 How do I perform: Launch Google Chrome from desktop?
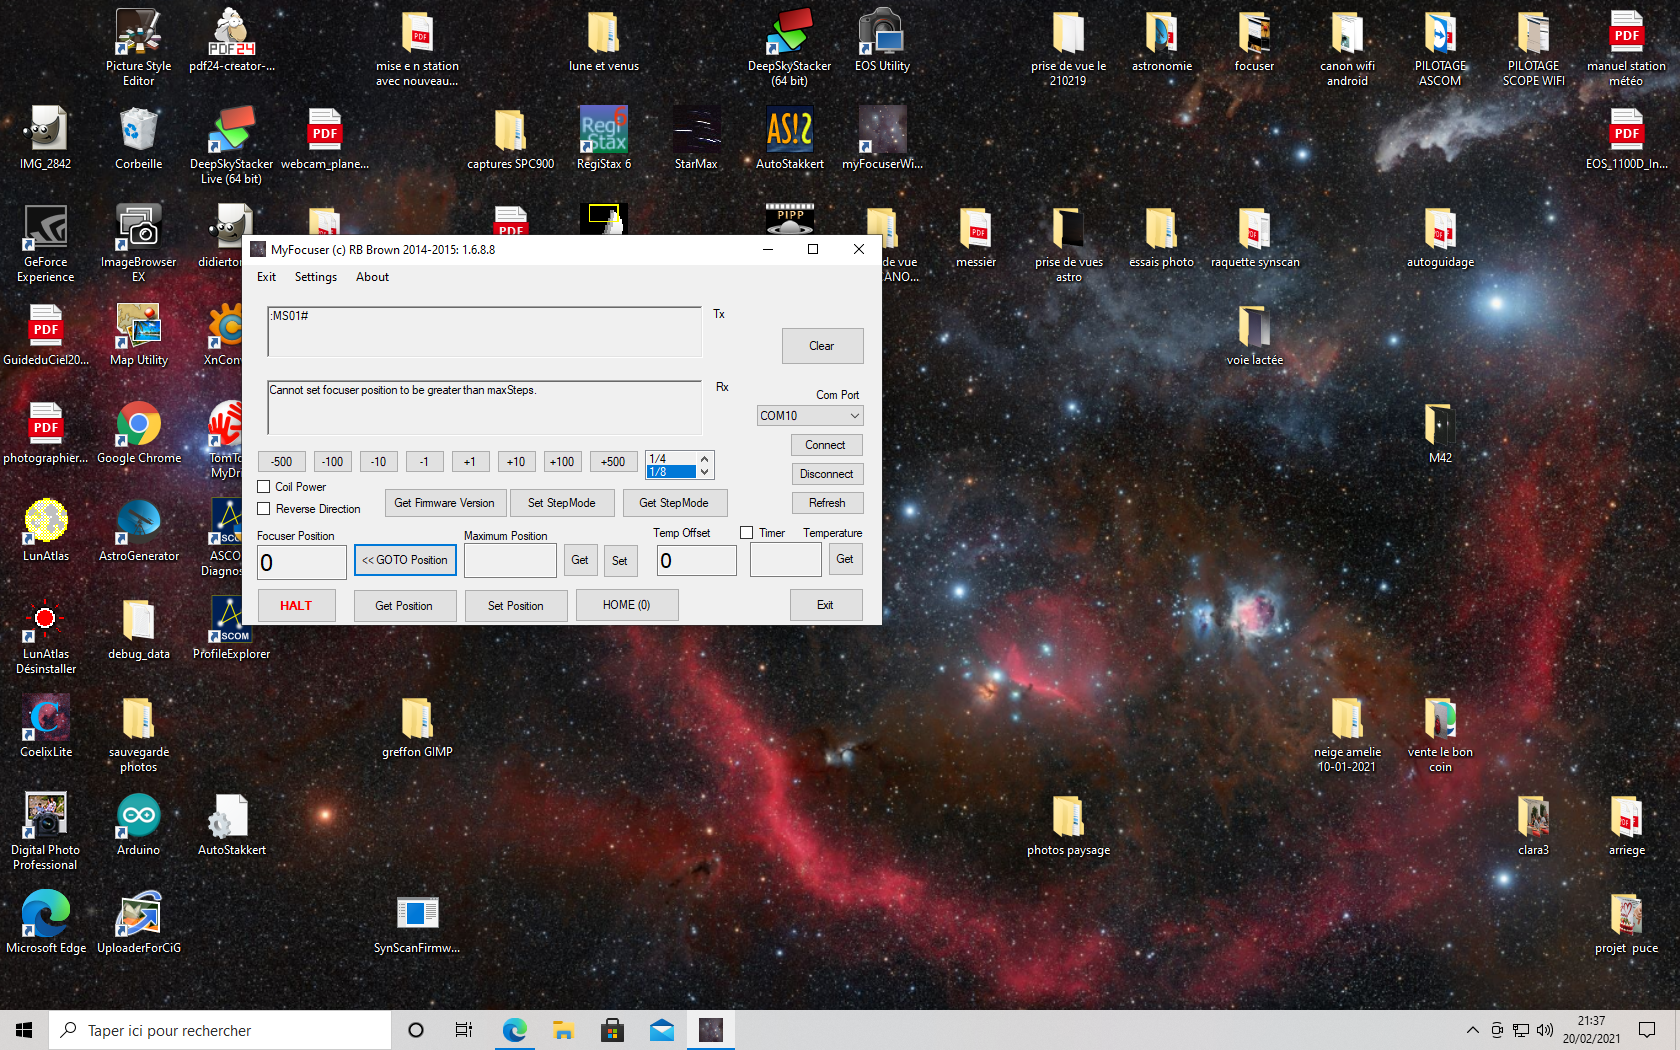(x=138, y=432)
